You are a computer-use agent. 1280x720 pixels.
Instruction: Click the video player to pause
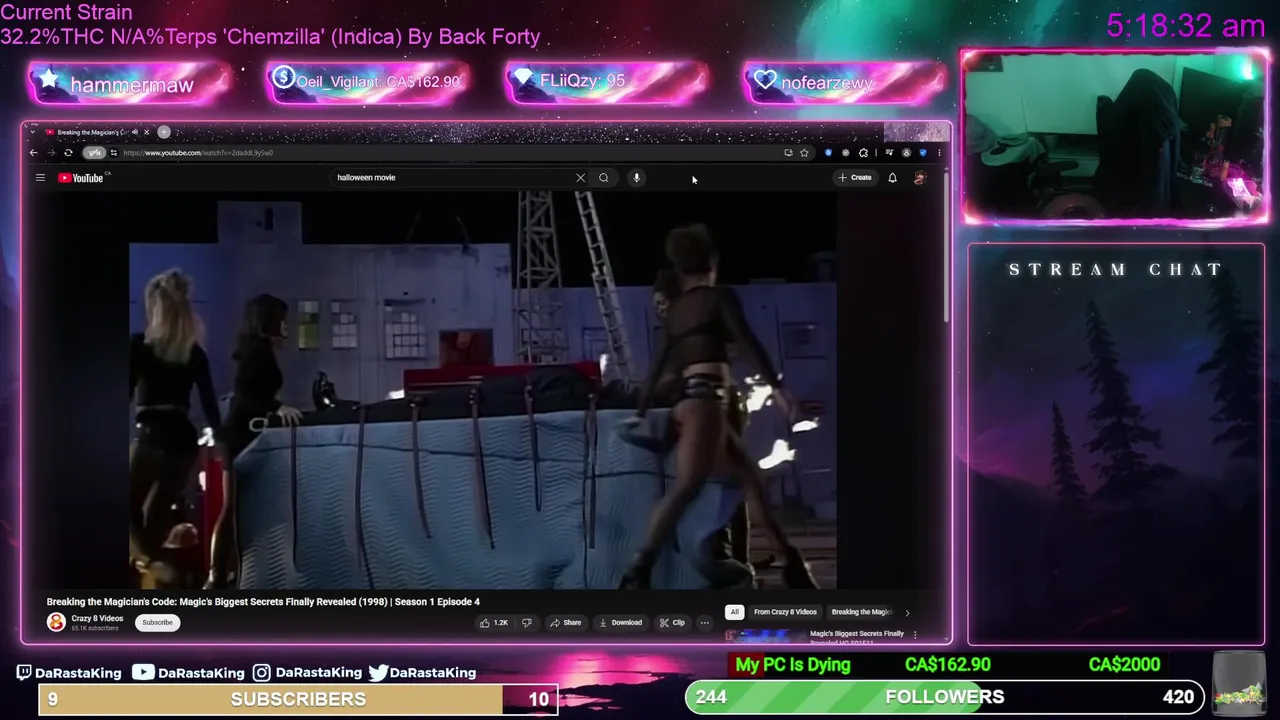coord(483,390)
